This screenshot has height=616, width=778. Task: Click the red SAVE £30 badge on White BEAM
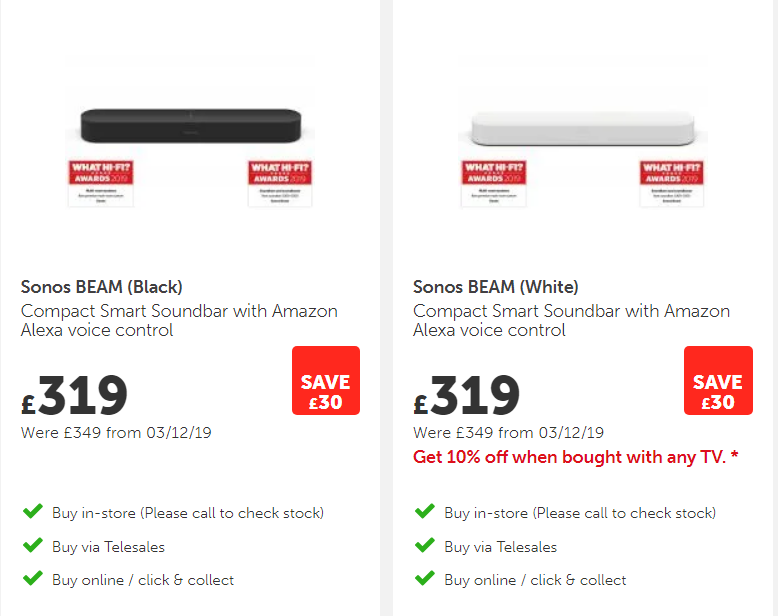click(x=718, y=381)
